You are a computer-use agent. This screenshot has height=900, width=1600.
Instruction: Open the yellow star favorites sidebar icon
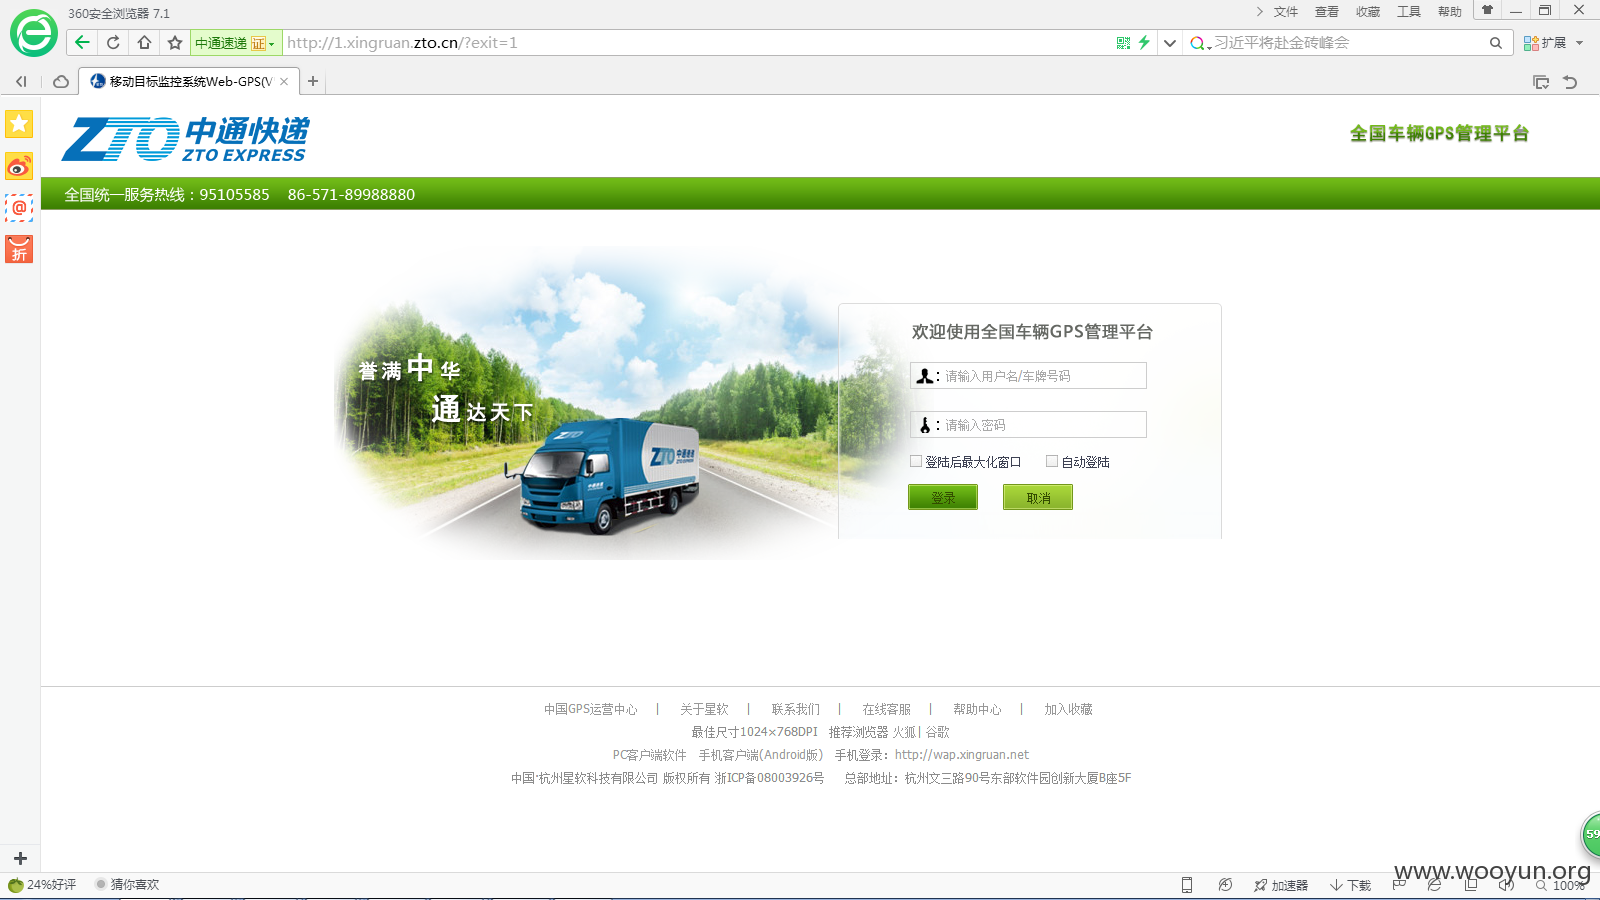(x=19, y=124)
